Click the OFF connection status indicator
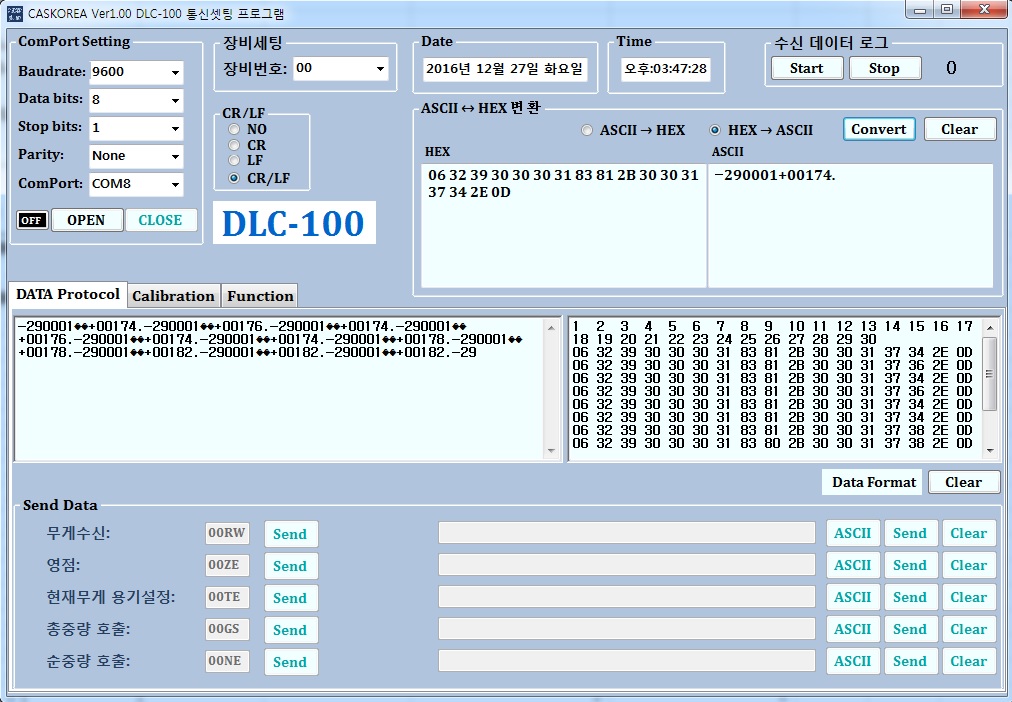The width and height of the screenshot is (1012, 702). tap(32, 220)
